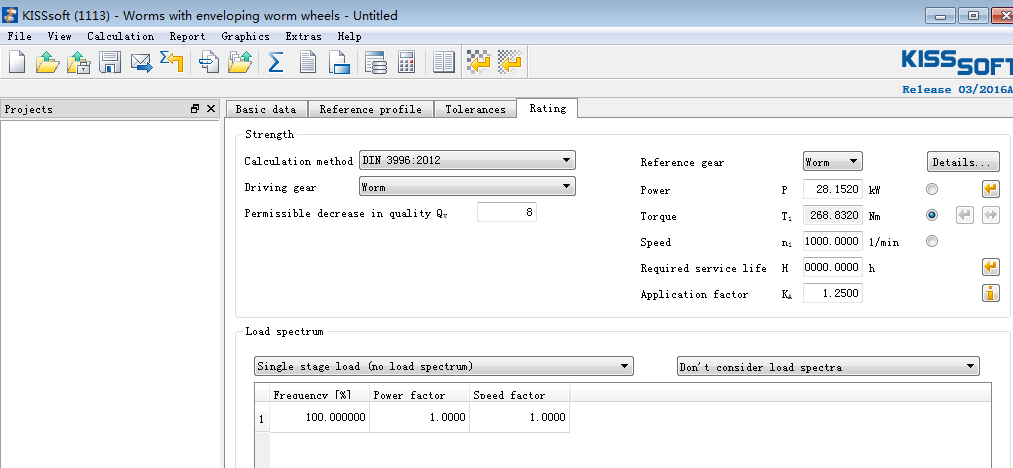Viewport: 1013px width, 468px height.
Task: Switch to the Reference profile tab
Action: [370, 109]
